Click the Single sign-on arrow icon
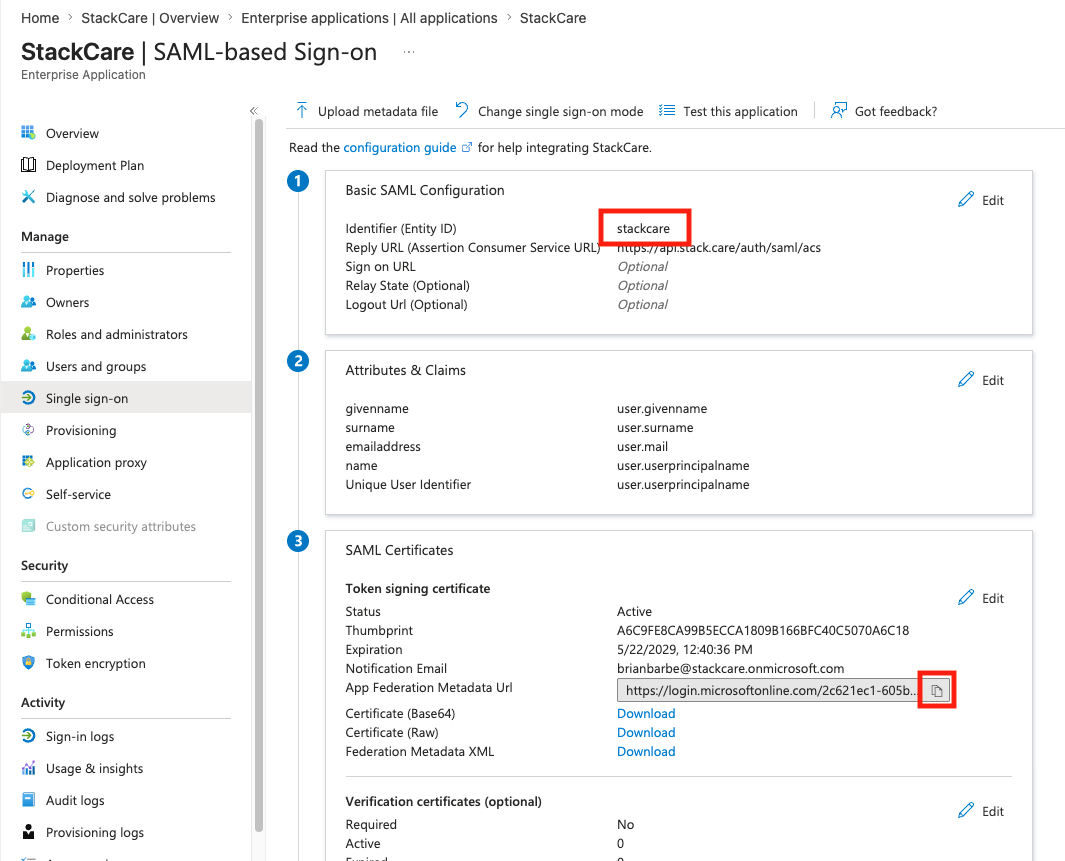This screenshot has width=1065, height=861. point(28,397)
